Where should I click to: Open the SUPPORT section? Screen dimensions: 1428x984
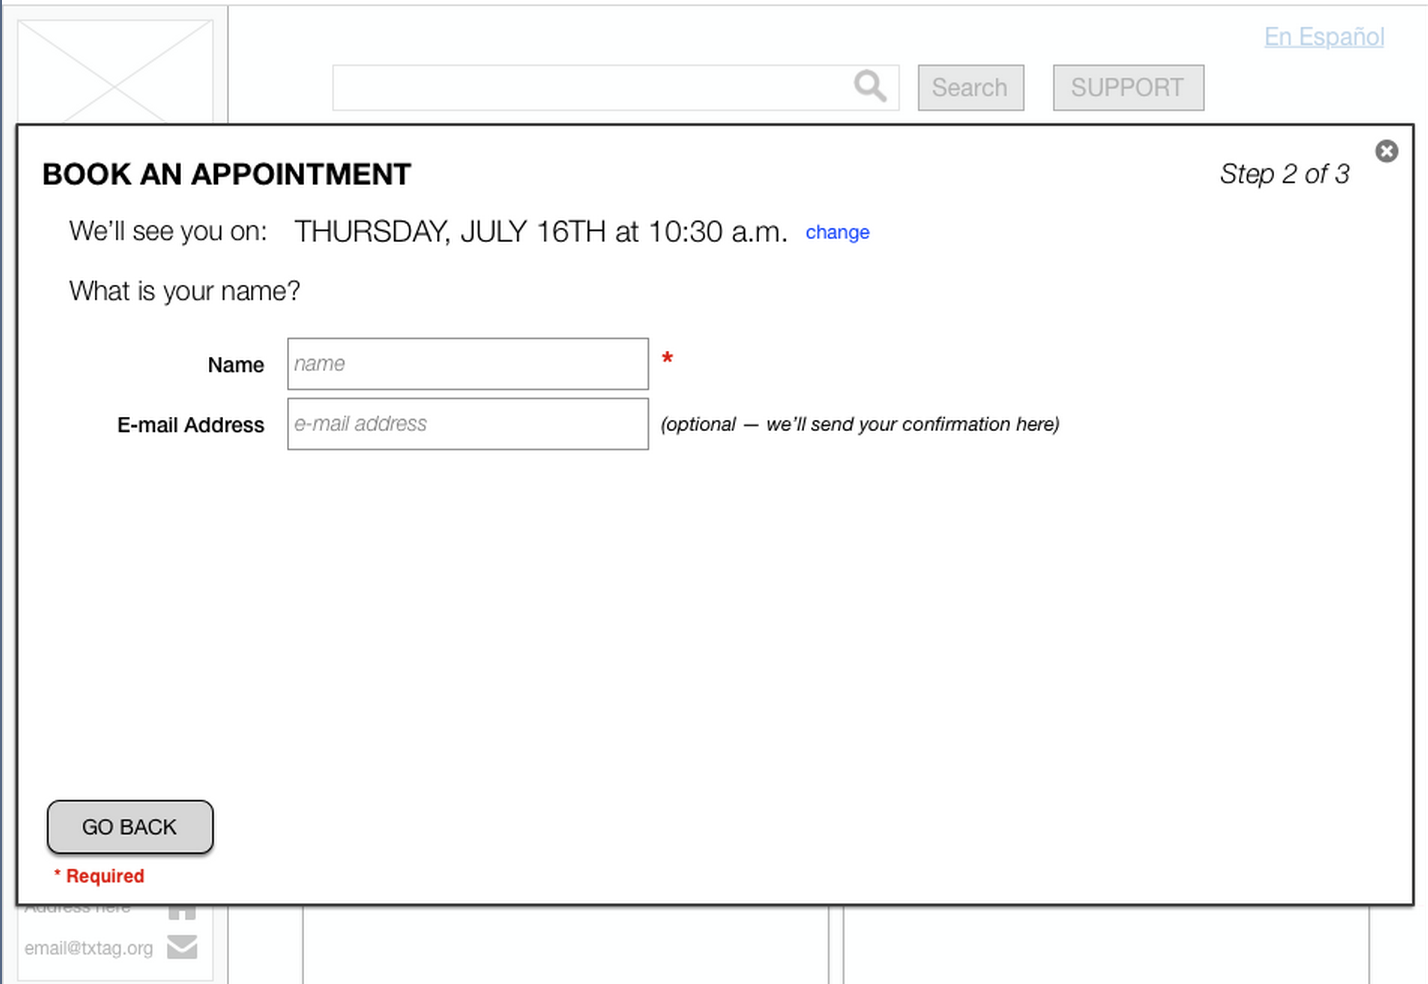click(1128, 87)
